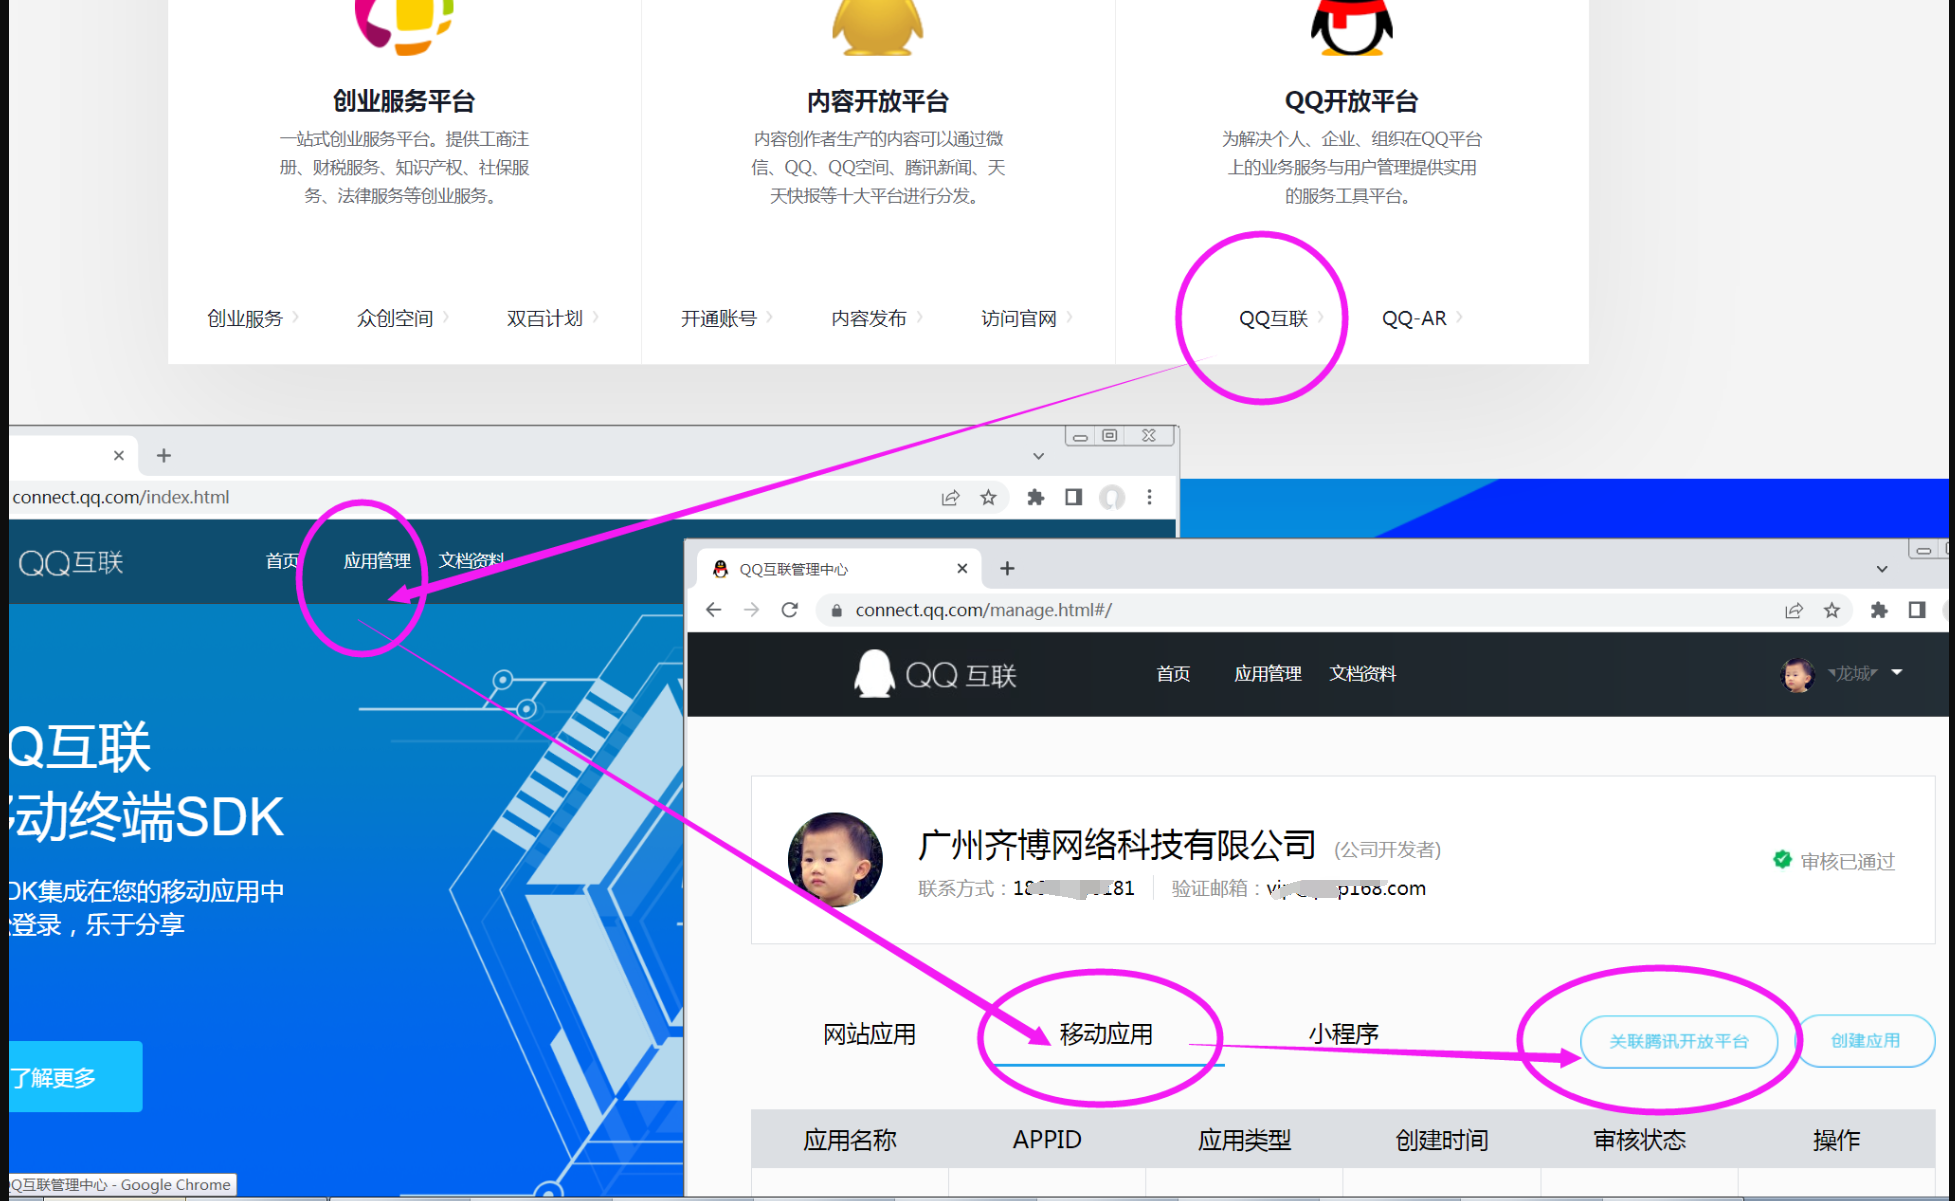This screenshot has width=1955, height=1201.
Task: Open new tab in front Chrome window
Action: (x=1007, y=569)
